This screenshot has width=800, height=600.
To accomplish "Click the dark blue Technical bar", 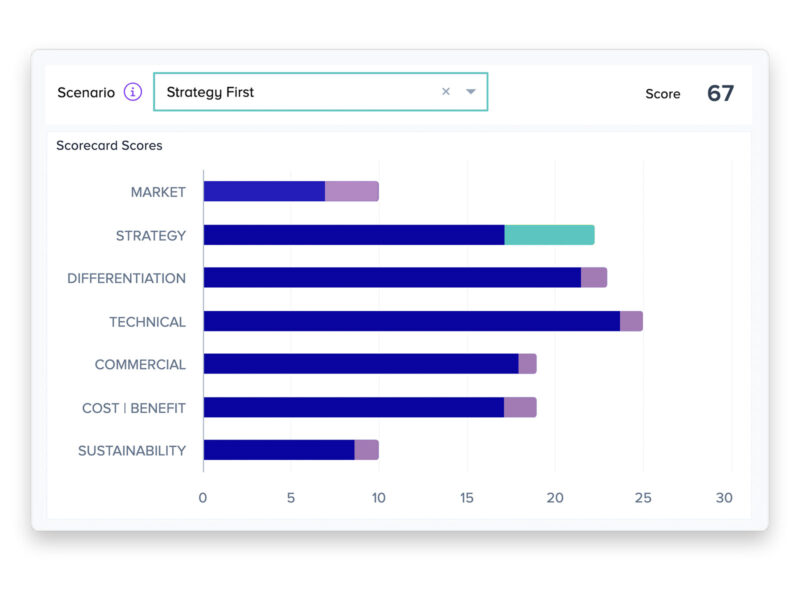I will pyautogui.click(x=411, y=321).
